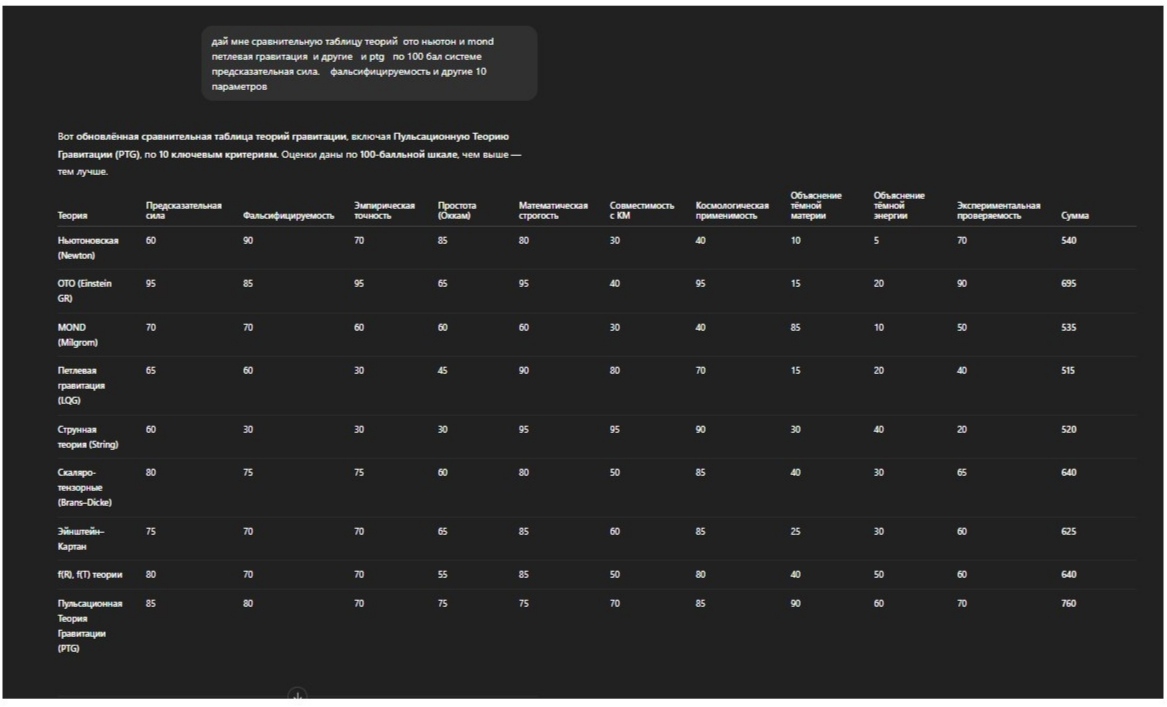This screenshot has height=707, width=1167.
Task: Select the 'Петлевая гравитация (LQG)' row label
Action: coord(81,386)
